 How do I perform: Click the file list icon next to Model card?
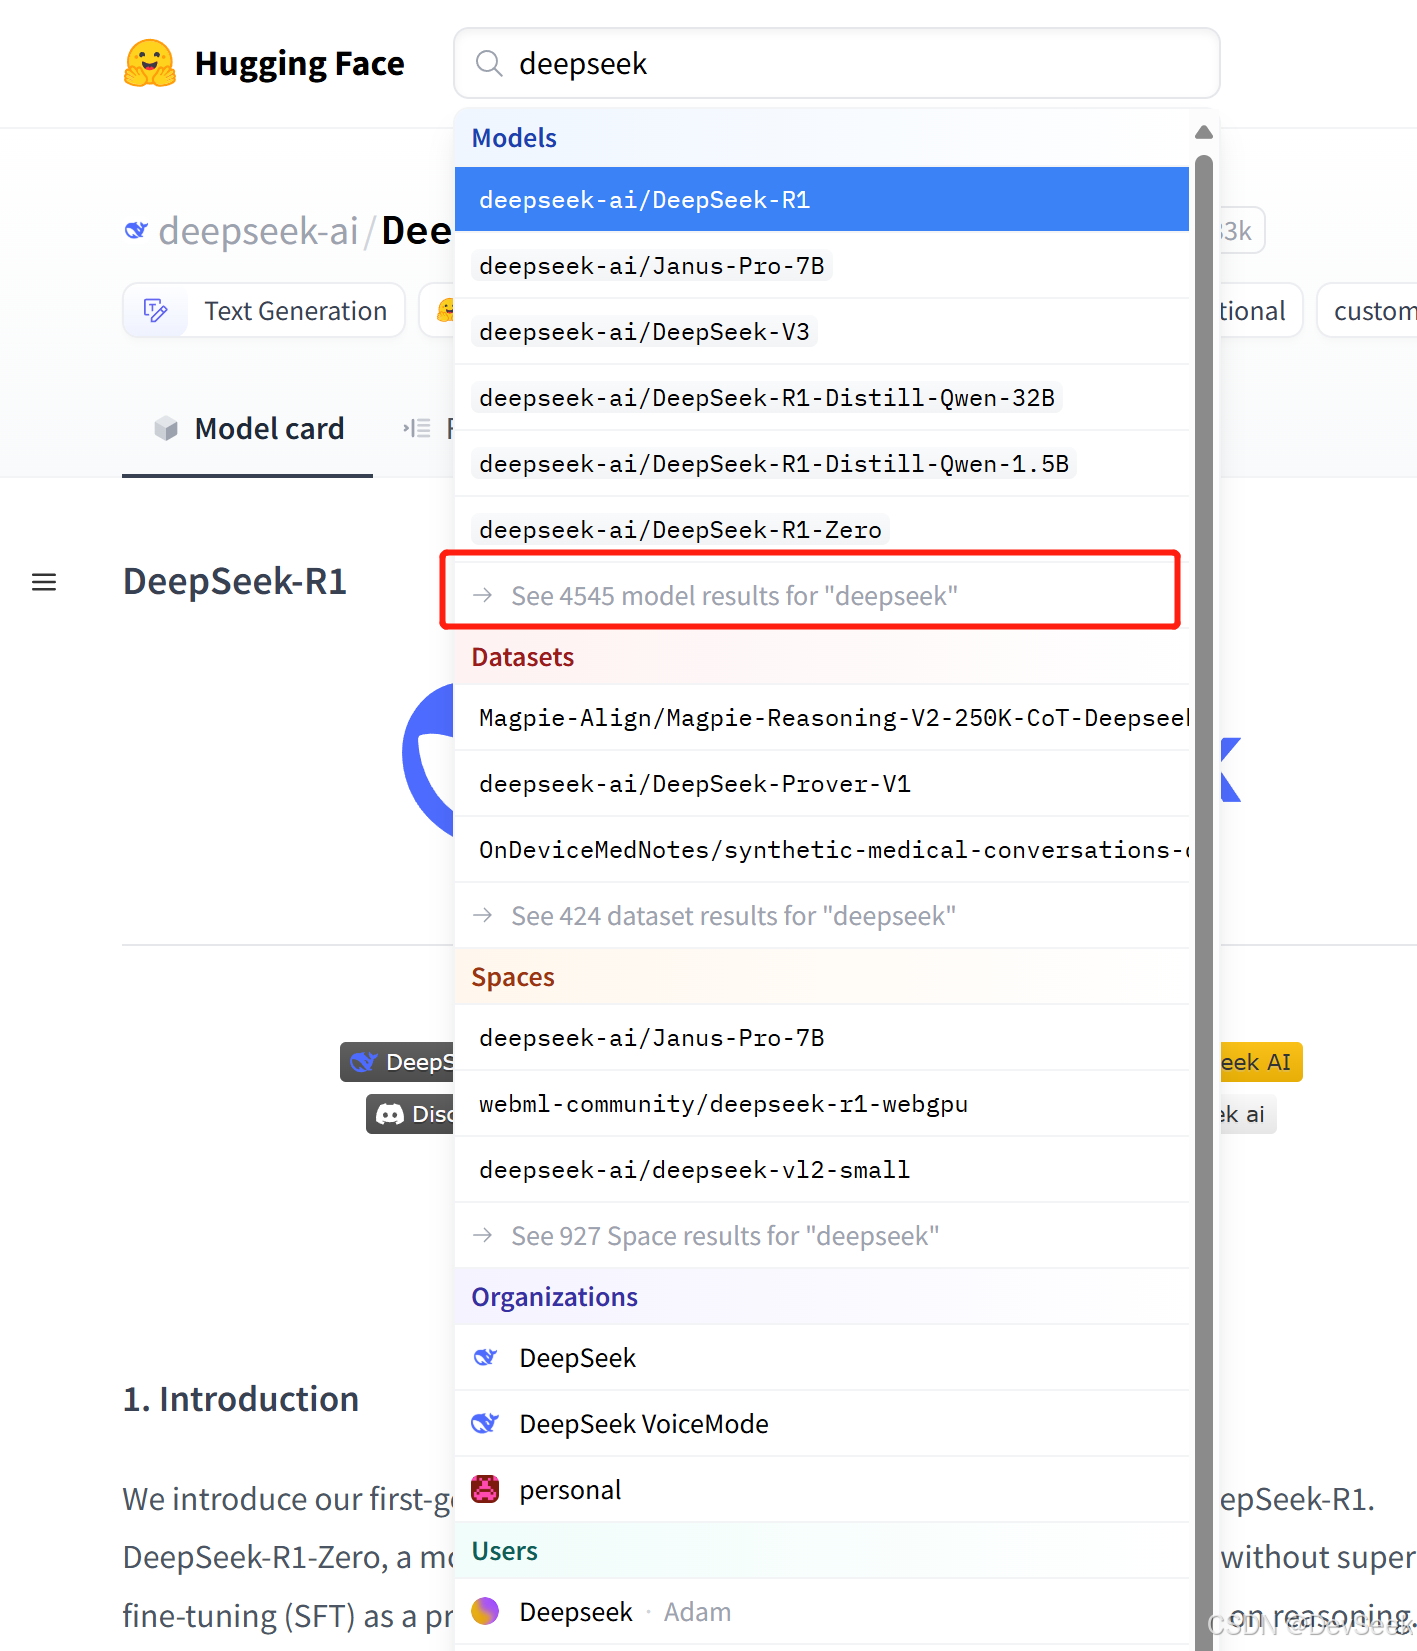pyautogui.click(x=417, y=429)
